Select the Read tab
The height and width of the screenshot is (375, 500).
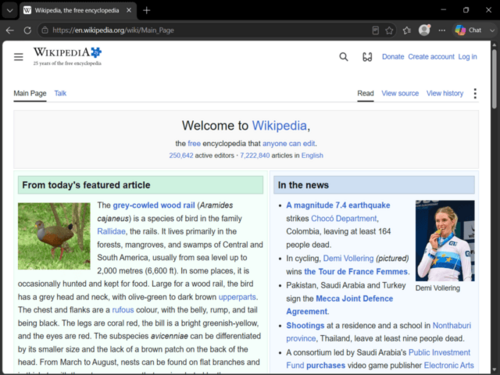click(x=366, y=93)
